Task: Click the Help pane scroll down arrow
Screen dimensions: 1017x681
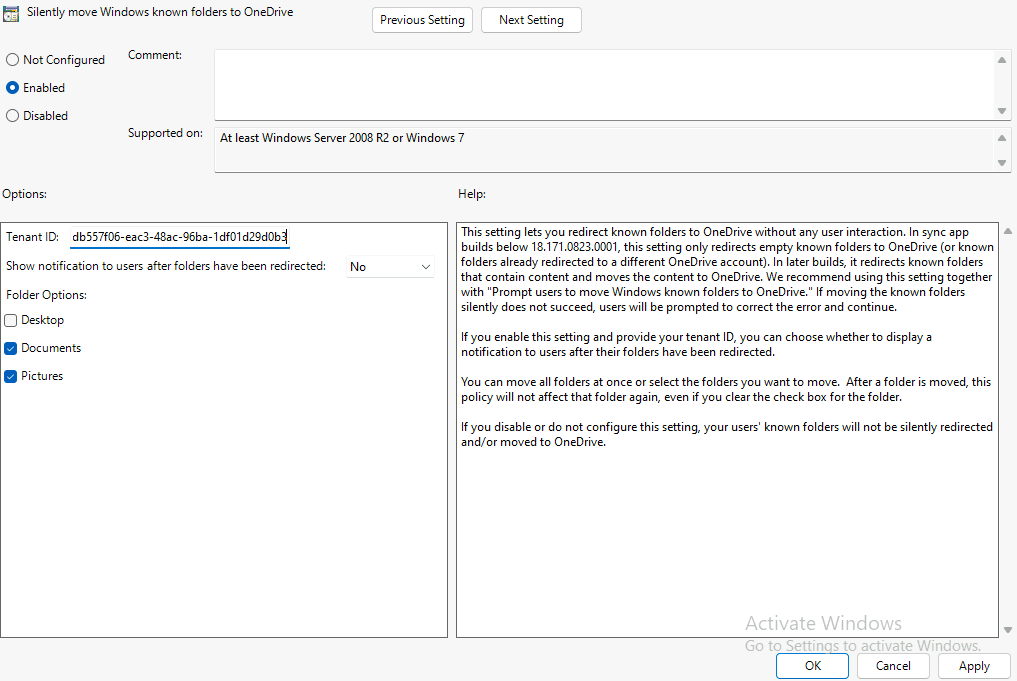Action: (1008, 629)
